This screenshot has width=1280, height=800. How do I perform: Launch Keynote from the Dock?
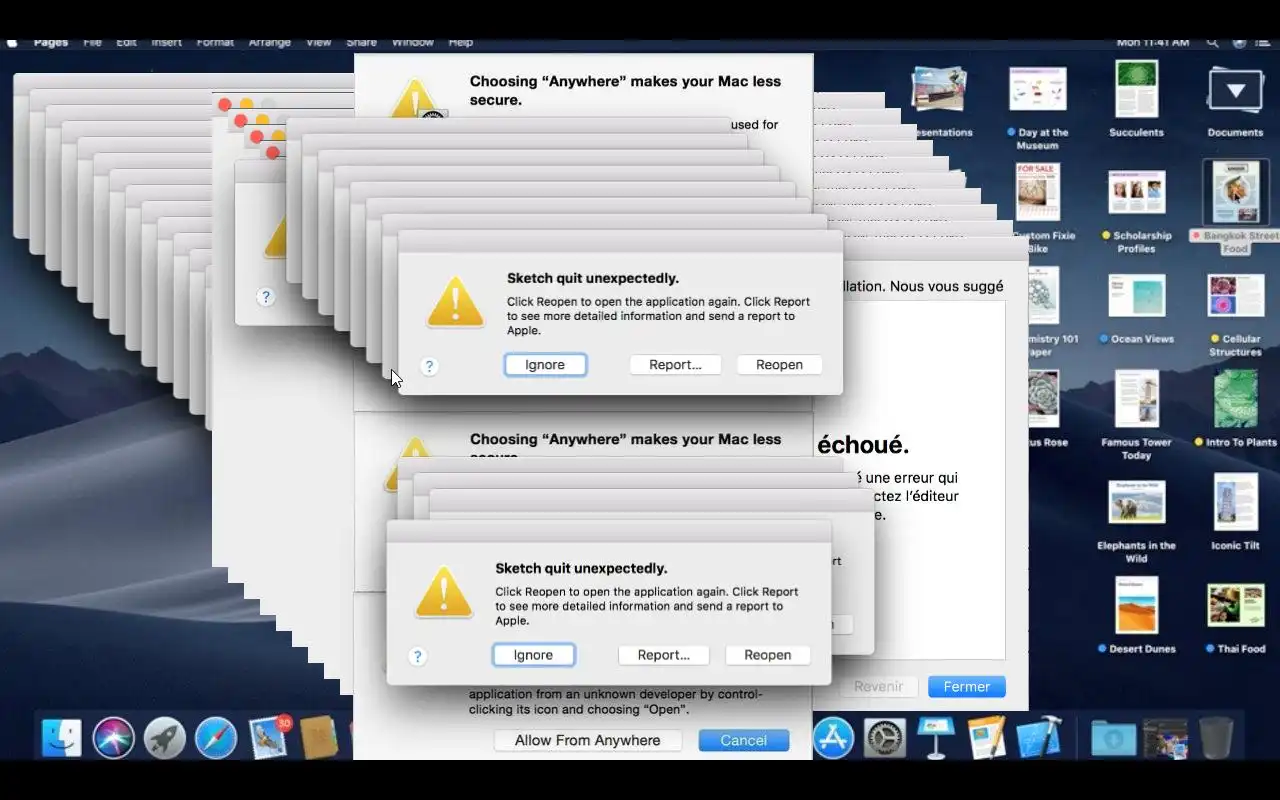(936, 738)
